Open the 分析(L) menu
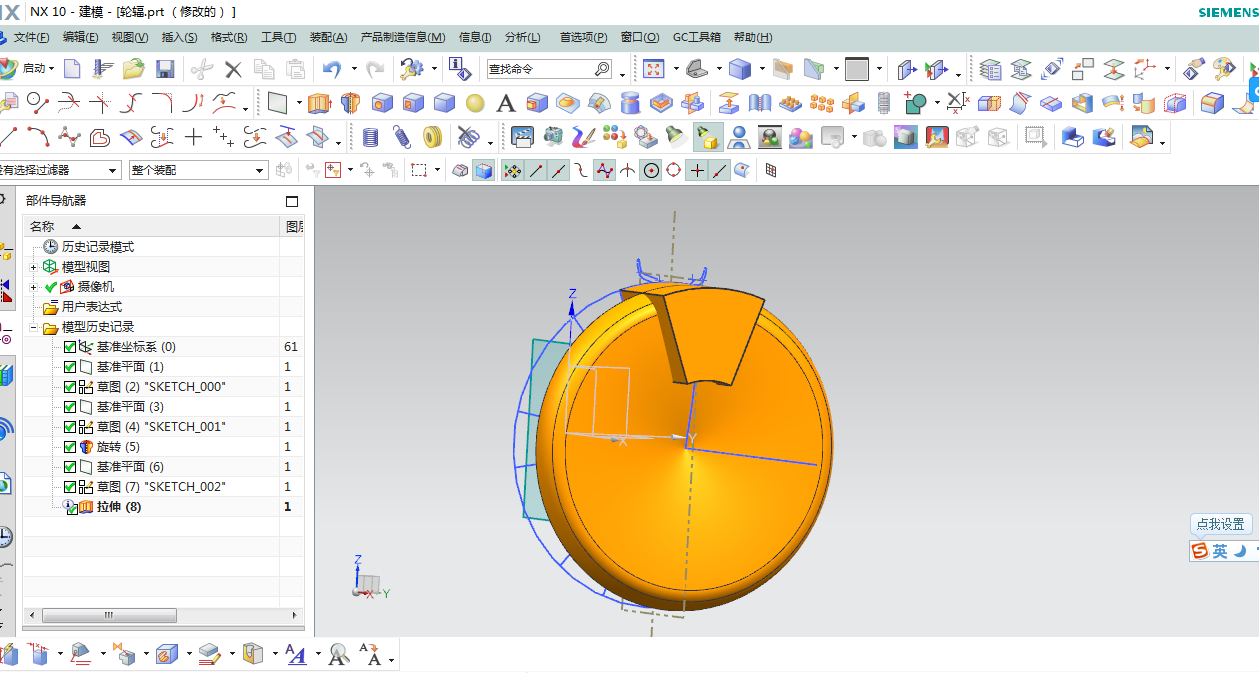 522,37
